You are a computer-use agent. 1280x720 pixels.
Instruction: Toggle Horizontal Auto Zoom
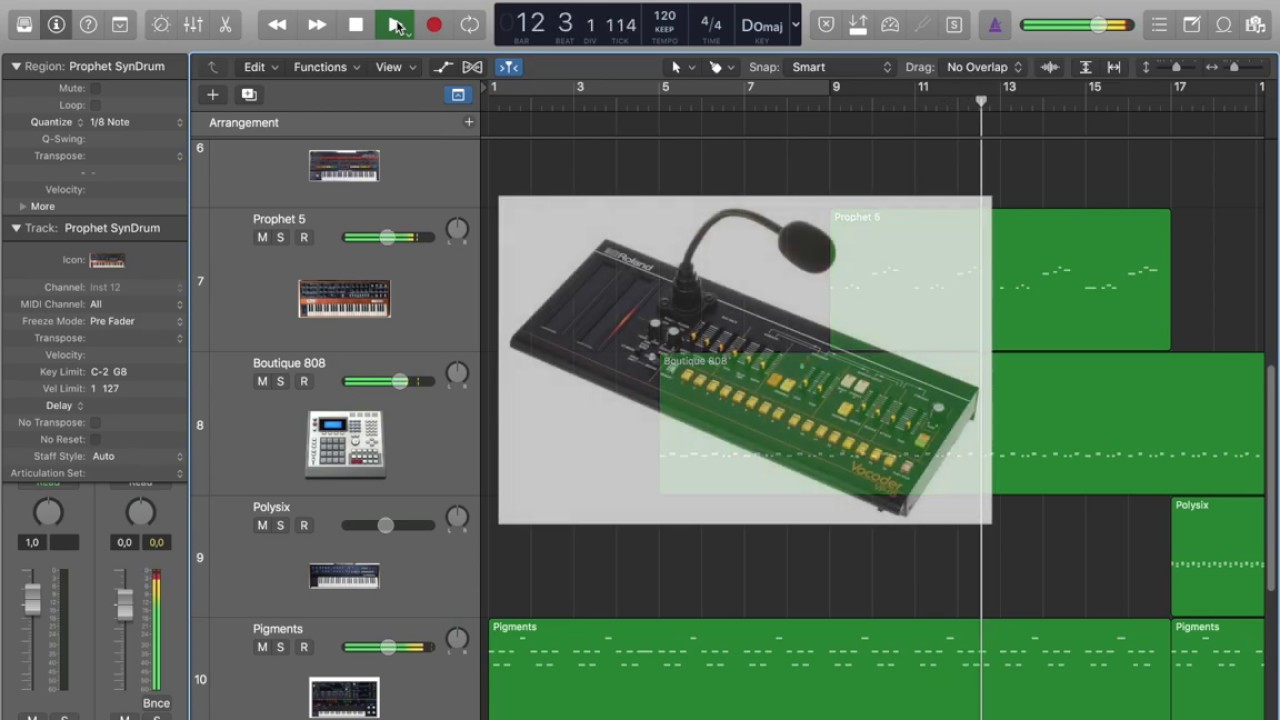pyautogui.click(x=1114, y=67)
